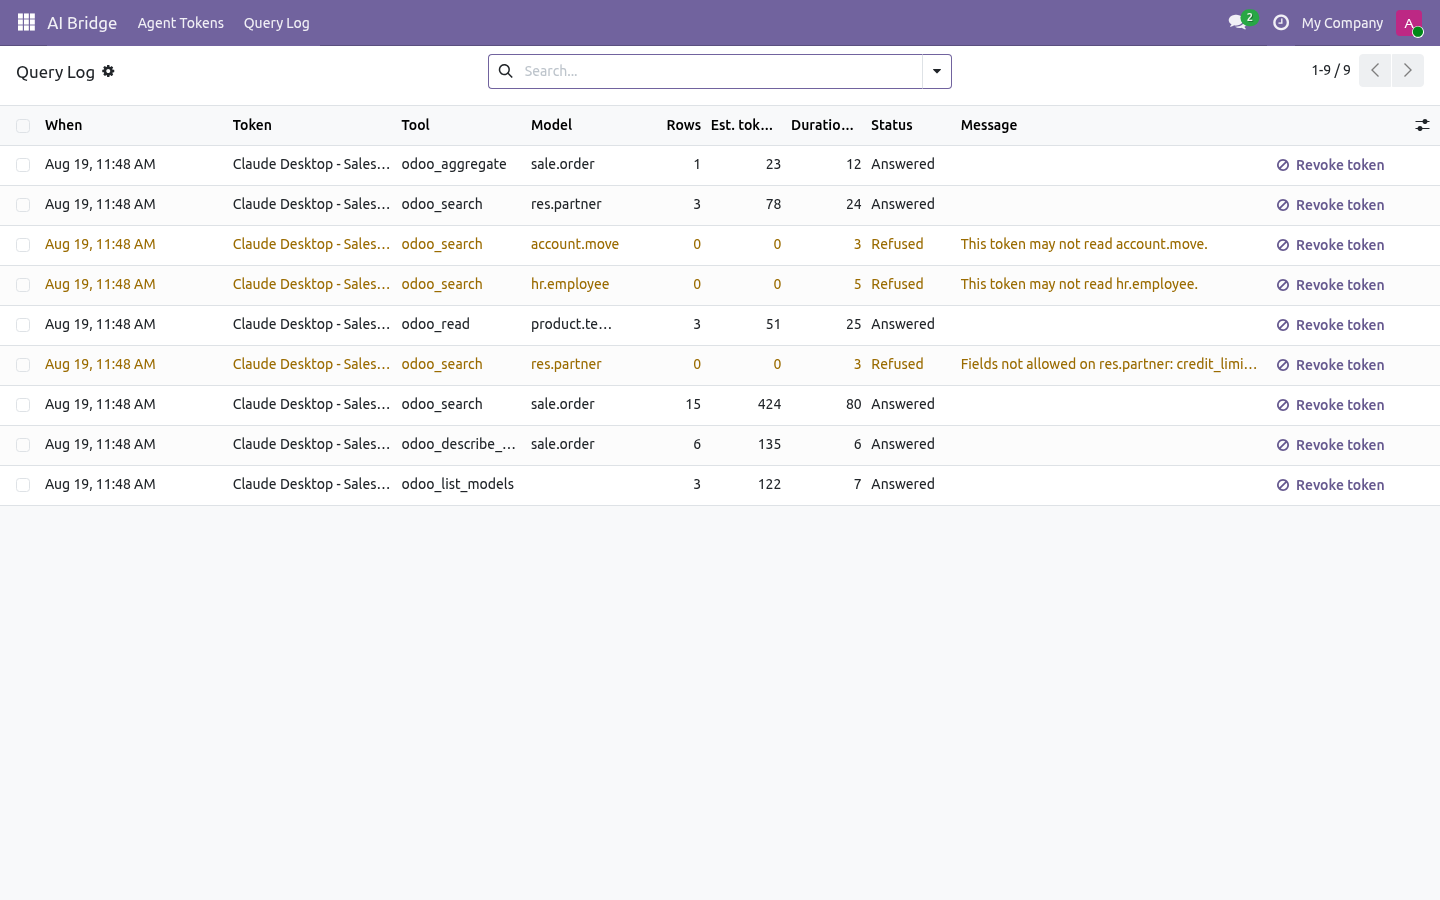Sort by the Duration column header
The height and width of the screenshot is (900, 1440).
[x=822, y=125]
